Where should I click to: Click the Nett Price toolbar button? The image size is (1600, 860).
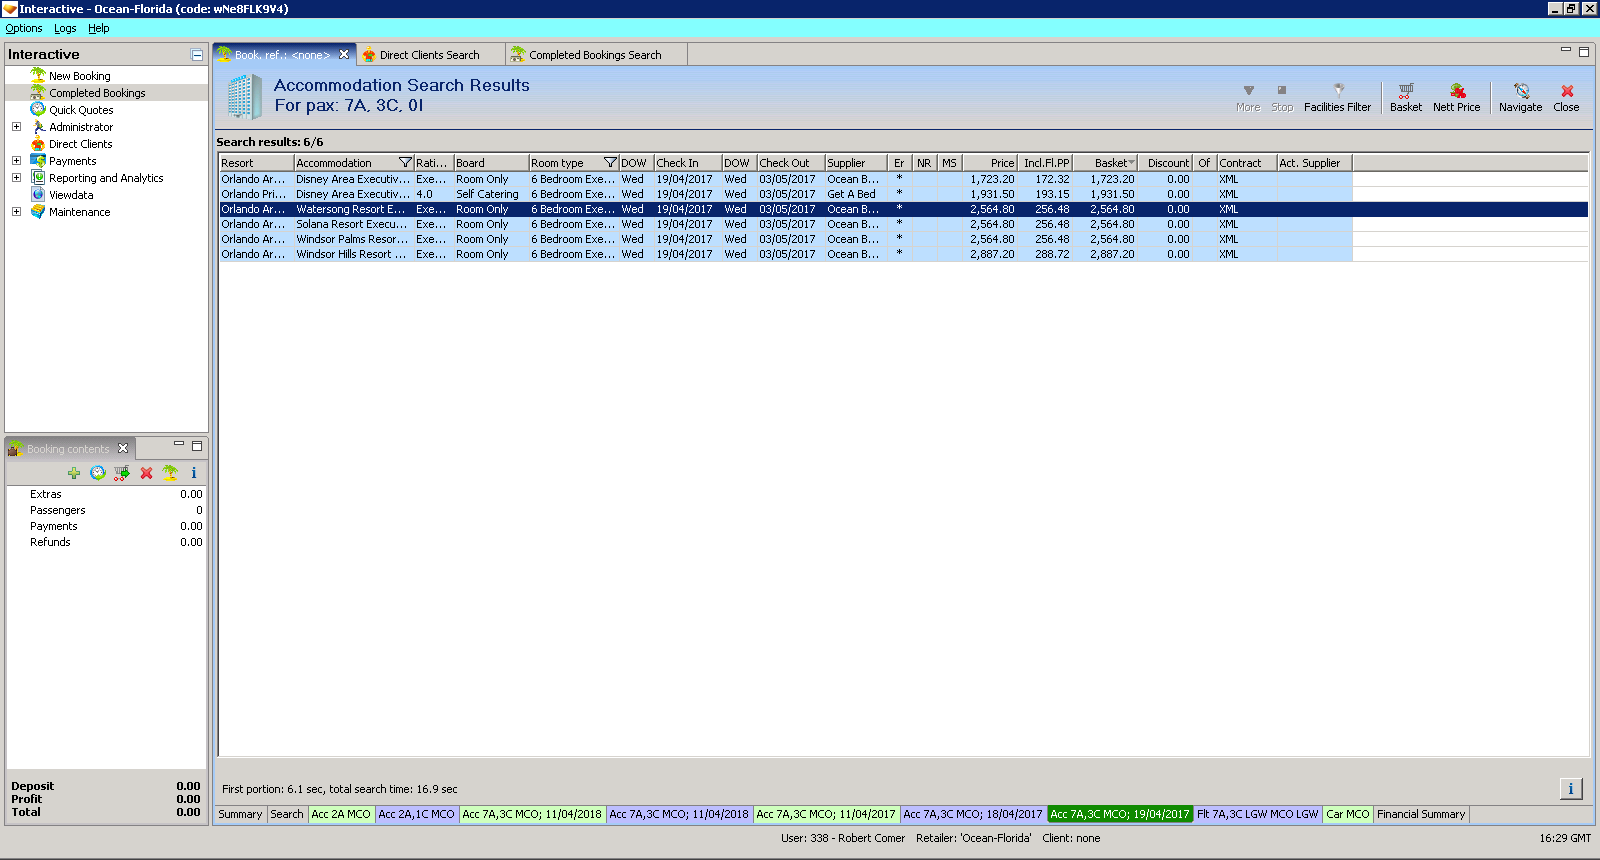click(1456, 98)
